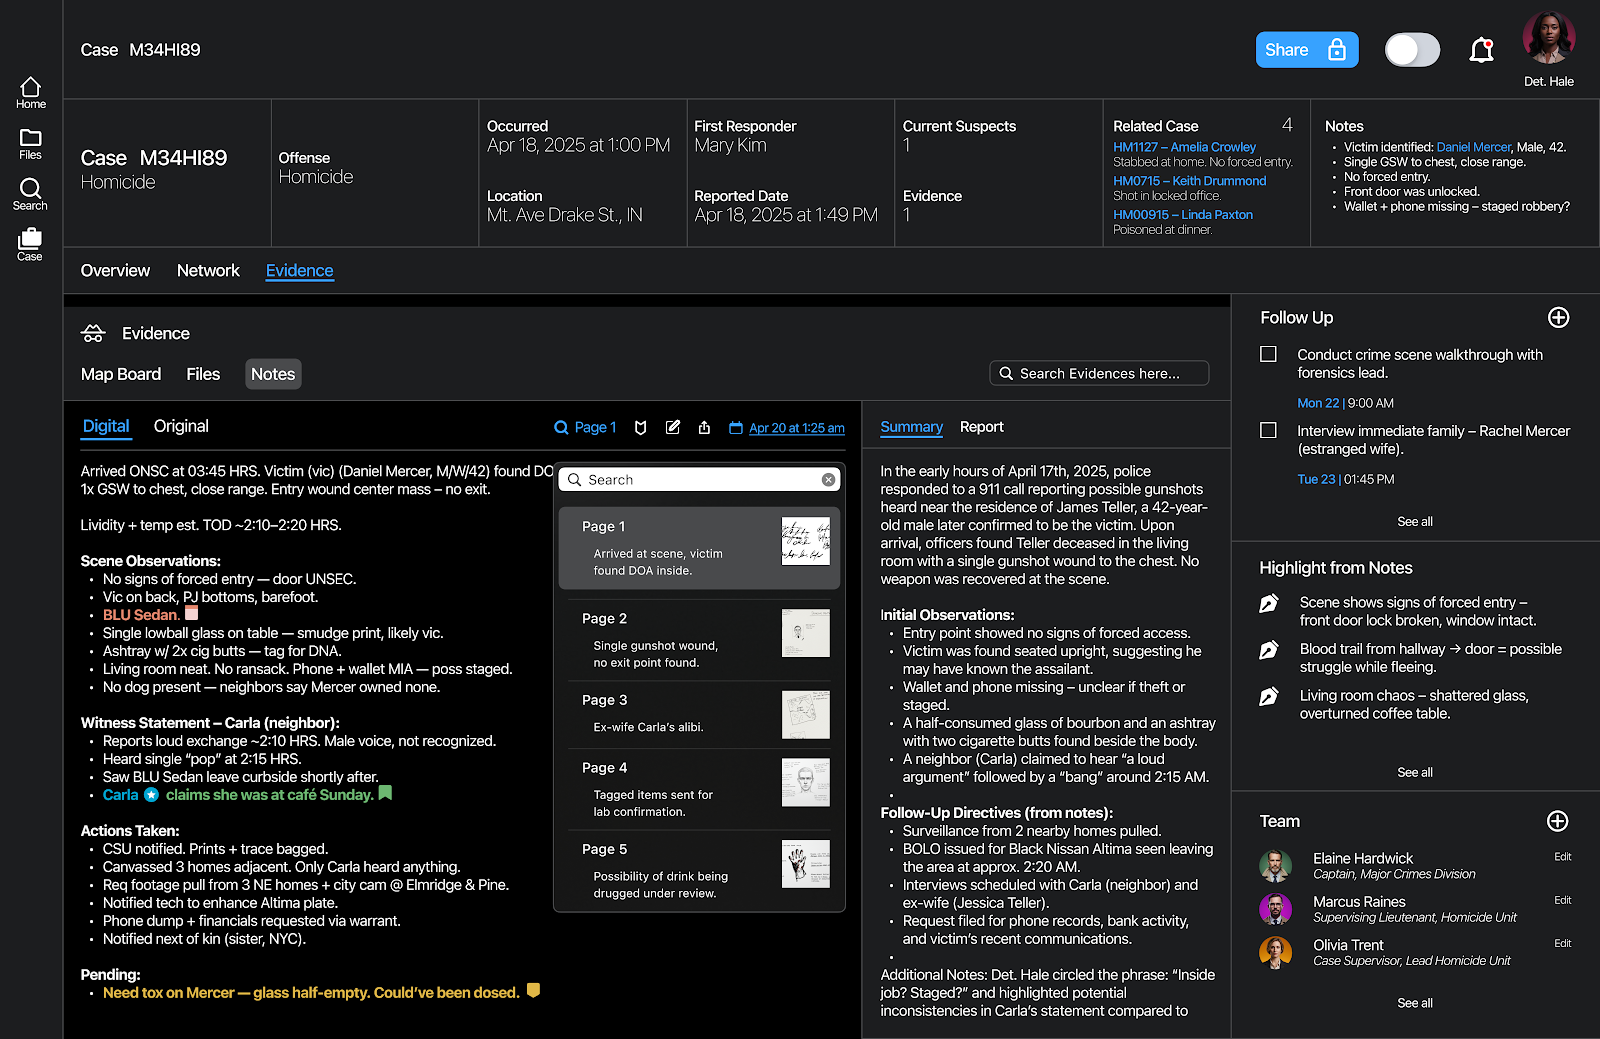Viewport: 1600px width, 1039px height.
Task: Click Olivia Trent's avatar
Action: pos(1275,953)
